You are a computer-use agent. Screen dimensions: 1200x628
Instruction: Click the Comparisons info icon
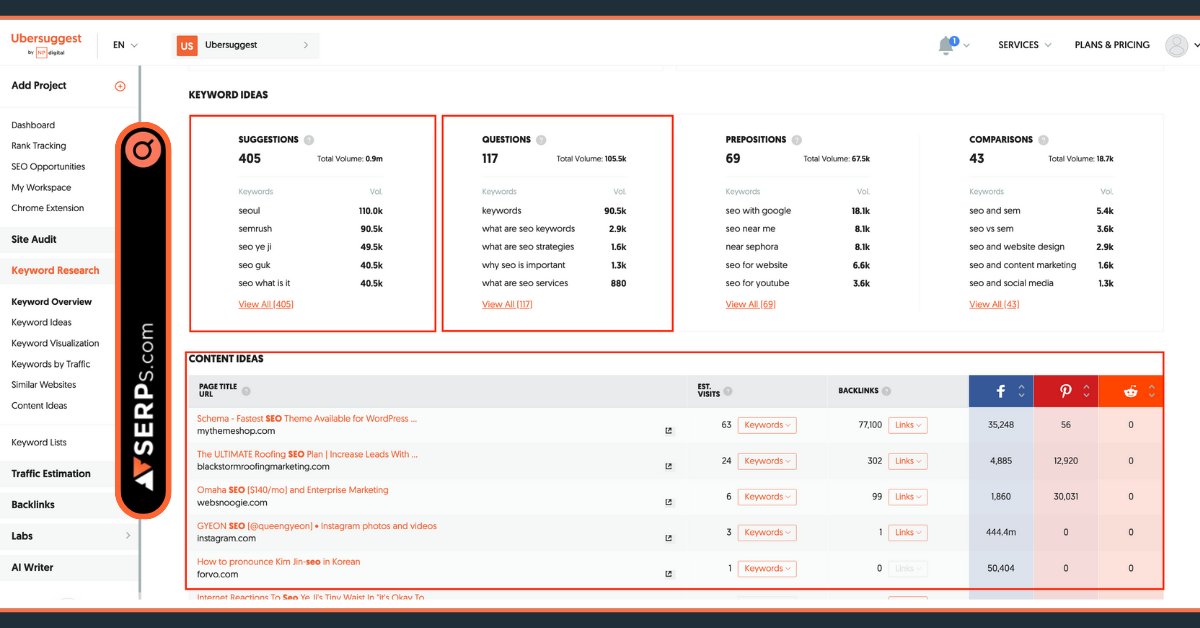tap(1043, 140)
